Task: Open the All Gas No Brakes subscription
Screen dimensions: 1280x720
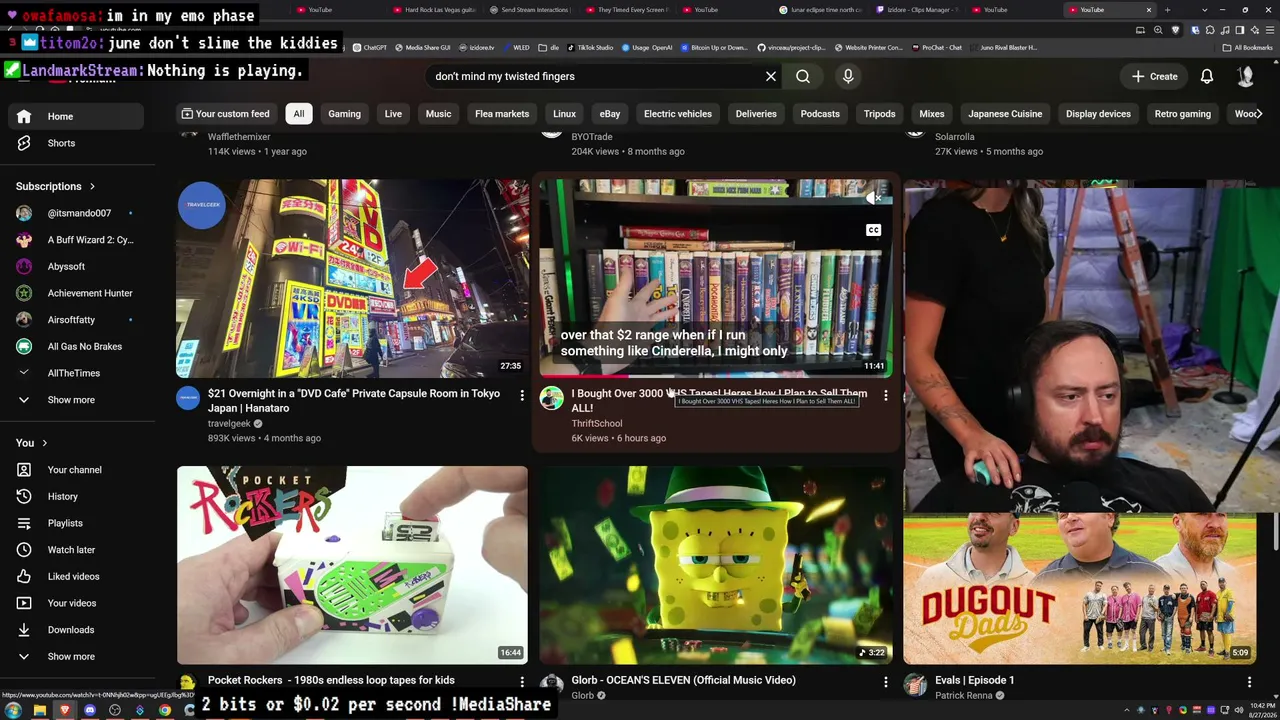Action: pyautogui.click(x=76, y=347)
